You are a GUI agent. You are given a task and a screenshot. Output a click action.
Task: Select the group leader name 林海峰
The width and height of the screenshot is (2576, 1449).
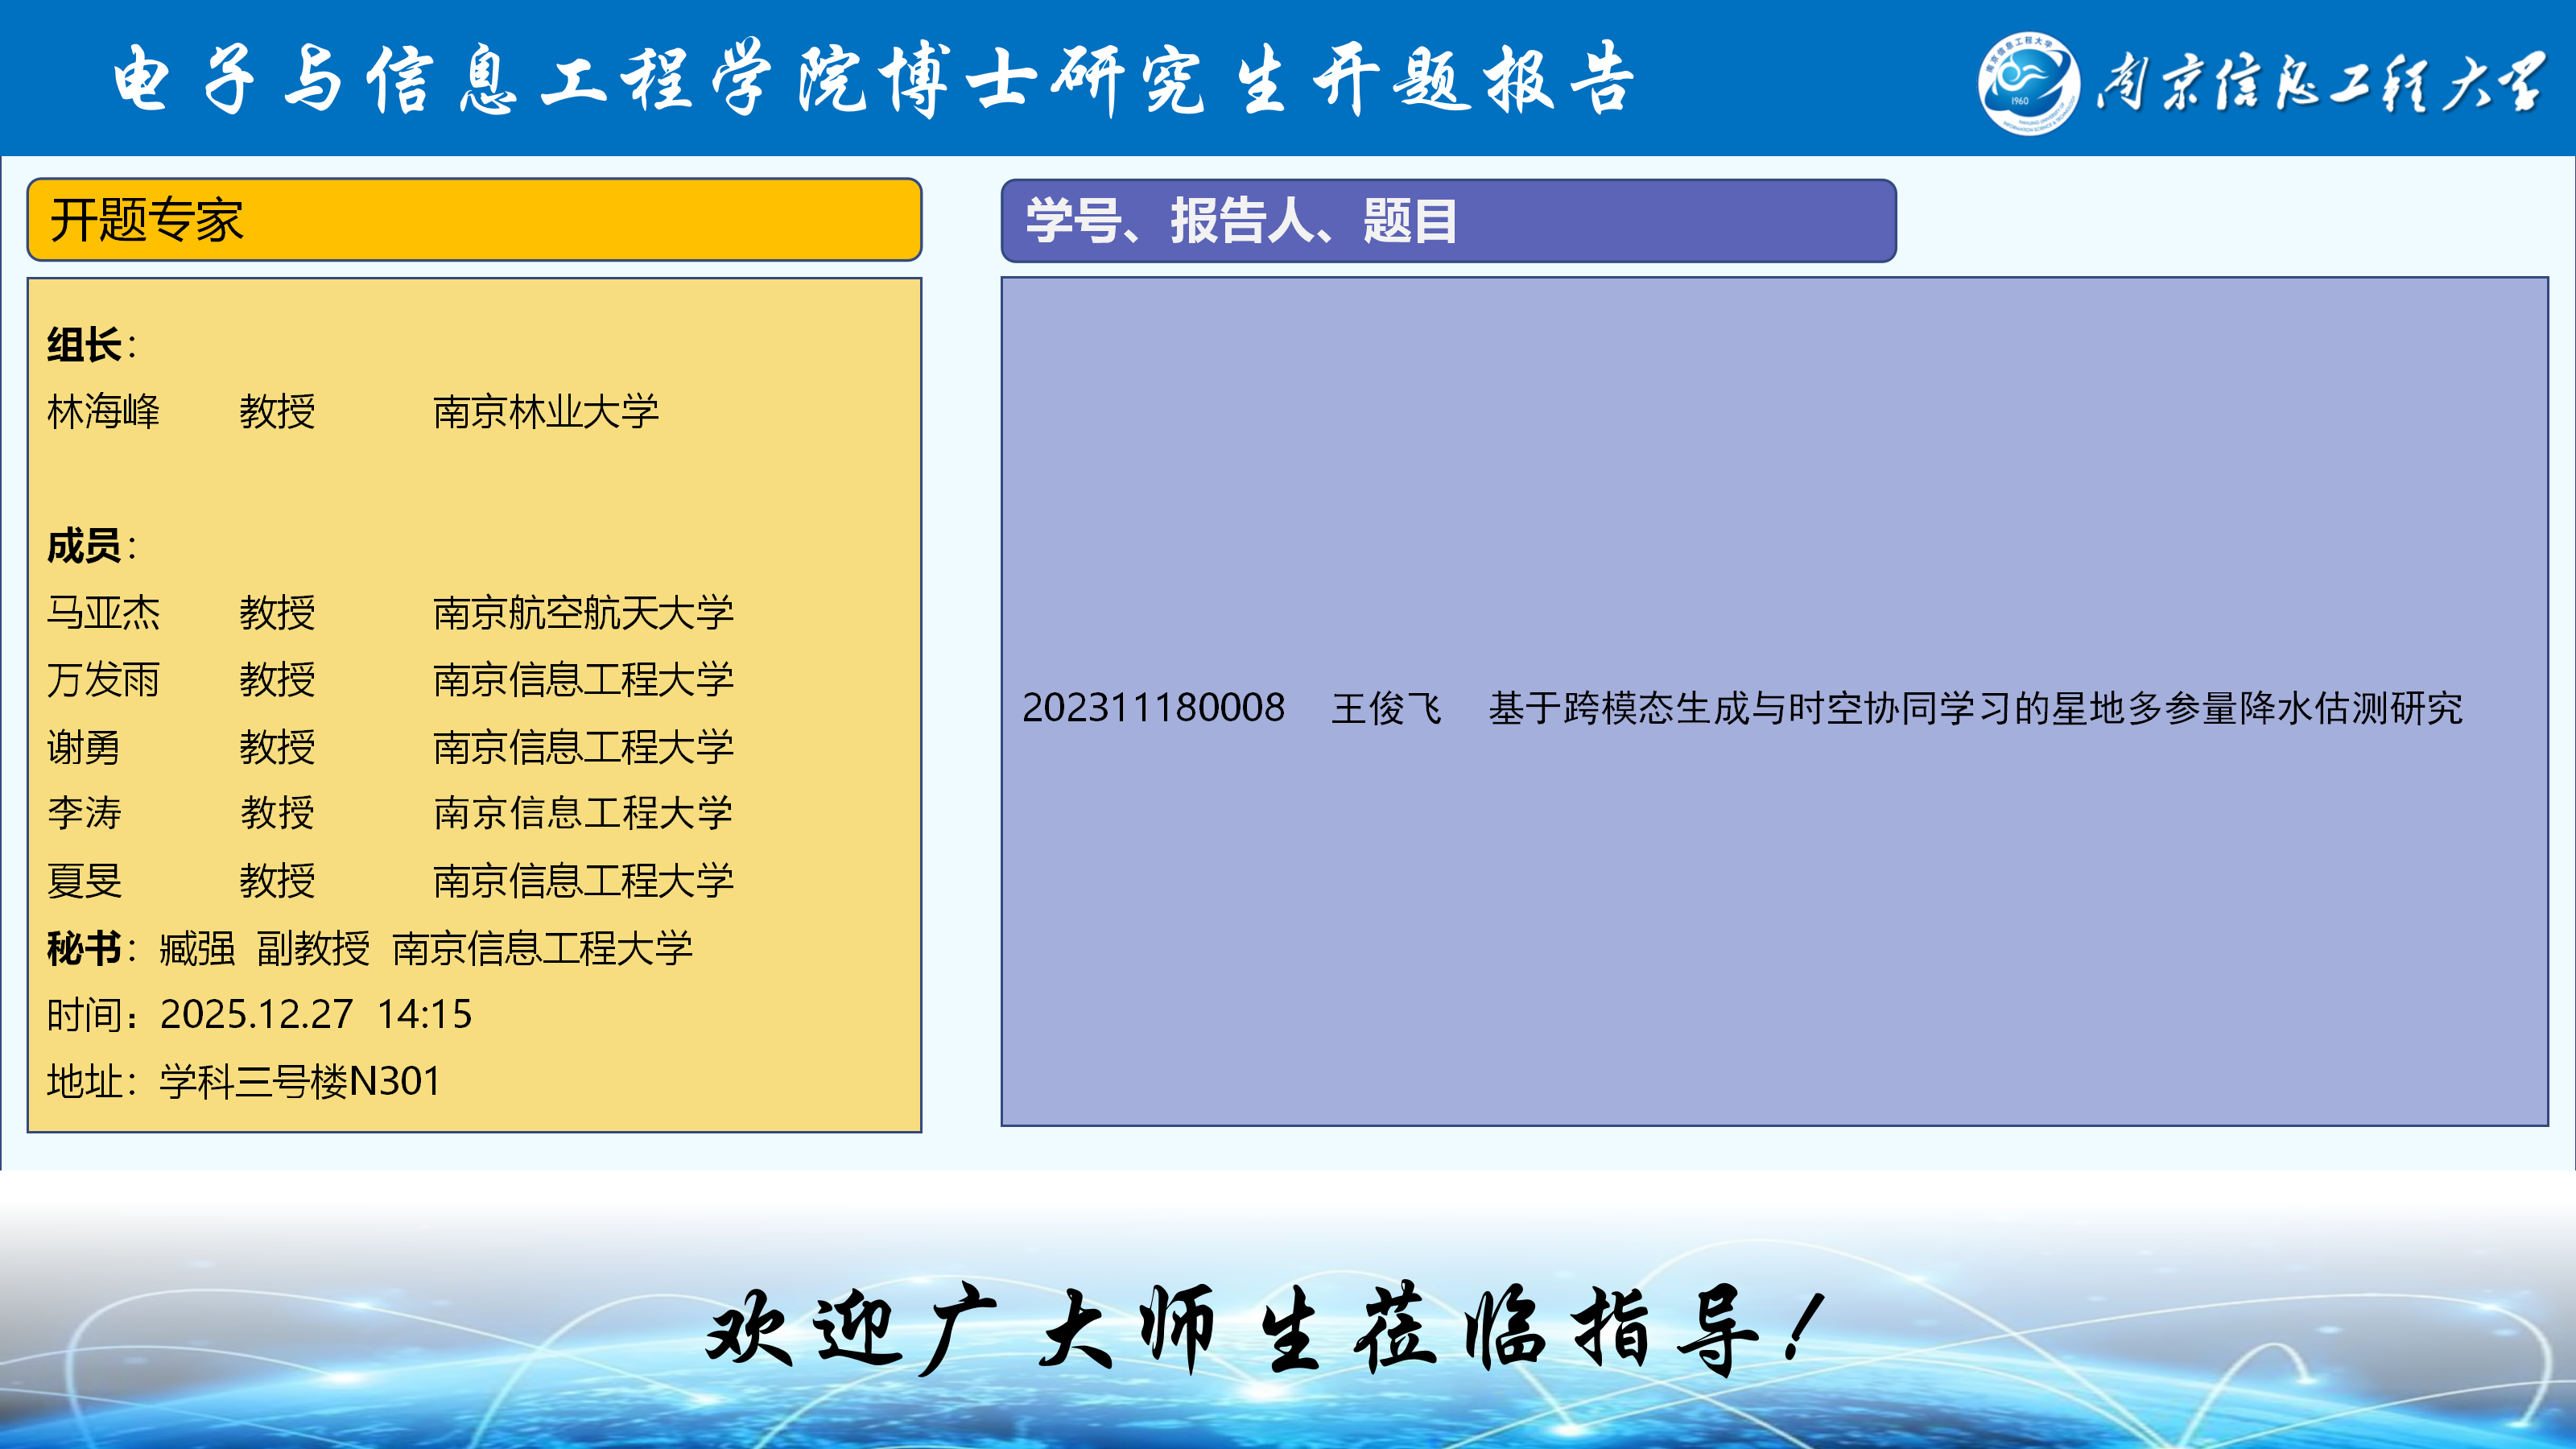pyautogui.click(x=103, y=412)
